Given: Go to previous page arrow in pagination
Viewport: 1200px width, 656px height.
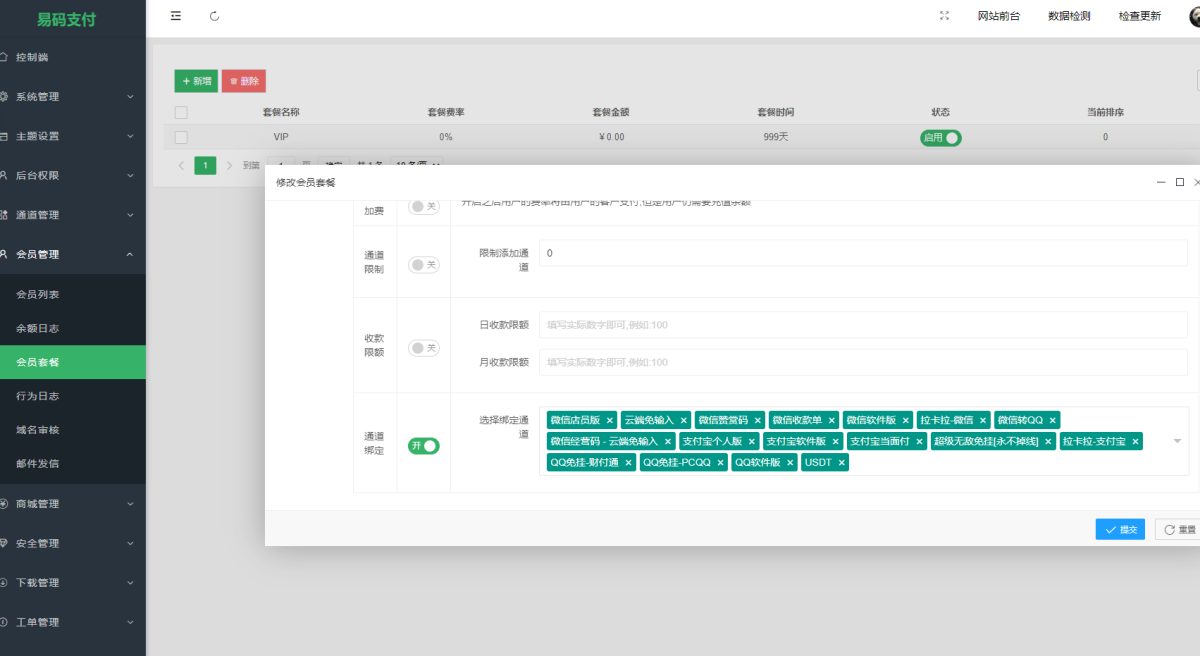Looking at the screenshot, I should click(x=181, y=165).
